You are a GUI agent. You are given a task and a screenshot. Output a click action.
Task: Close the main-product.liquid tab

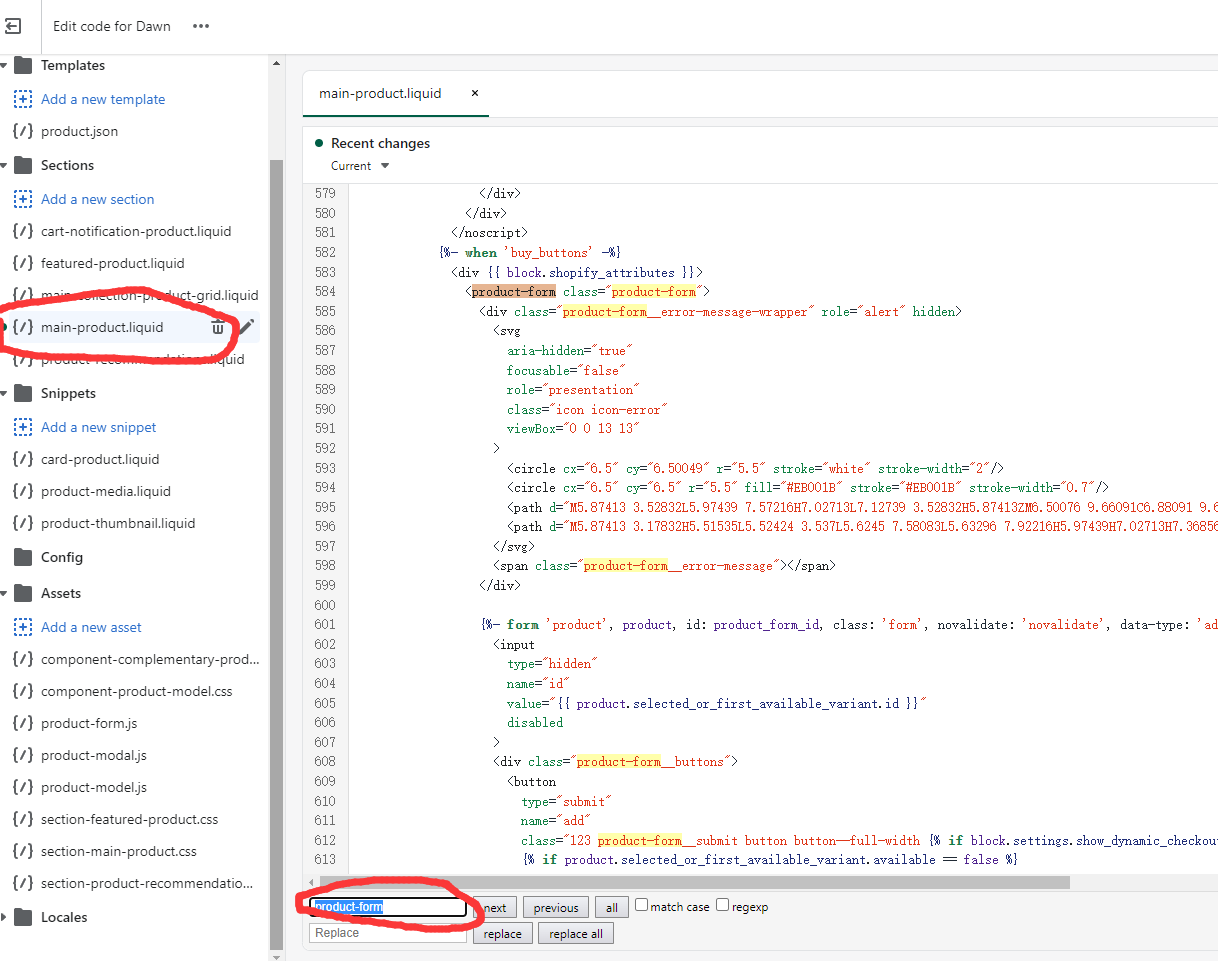(x=475, y=93)
